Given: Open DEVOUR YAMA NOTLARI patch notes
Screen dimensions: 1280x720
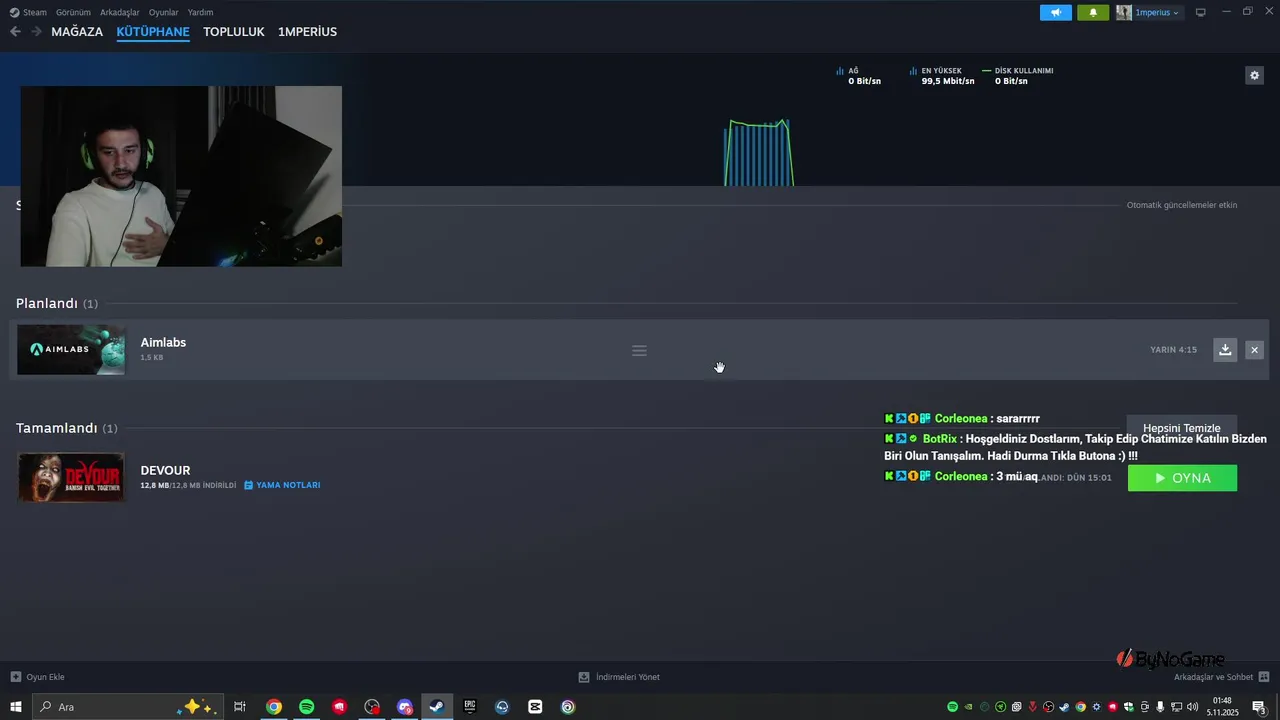Looking at the screenshot, I should point(282,485).
